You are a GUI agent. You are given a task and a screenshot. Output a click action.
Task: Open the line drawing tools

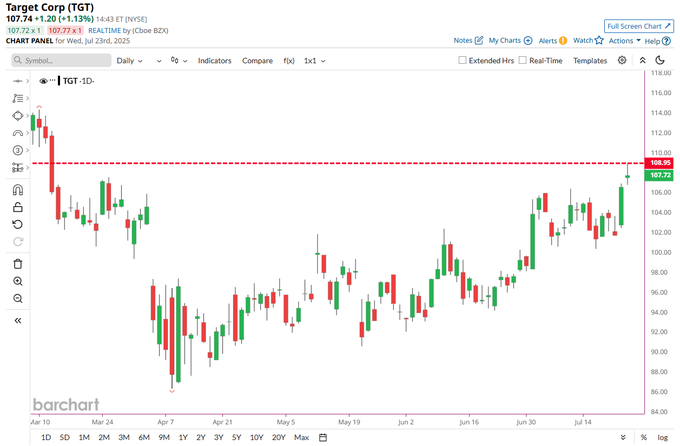tap(17, 98)
